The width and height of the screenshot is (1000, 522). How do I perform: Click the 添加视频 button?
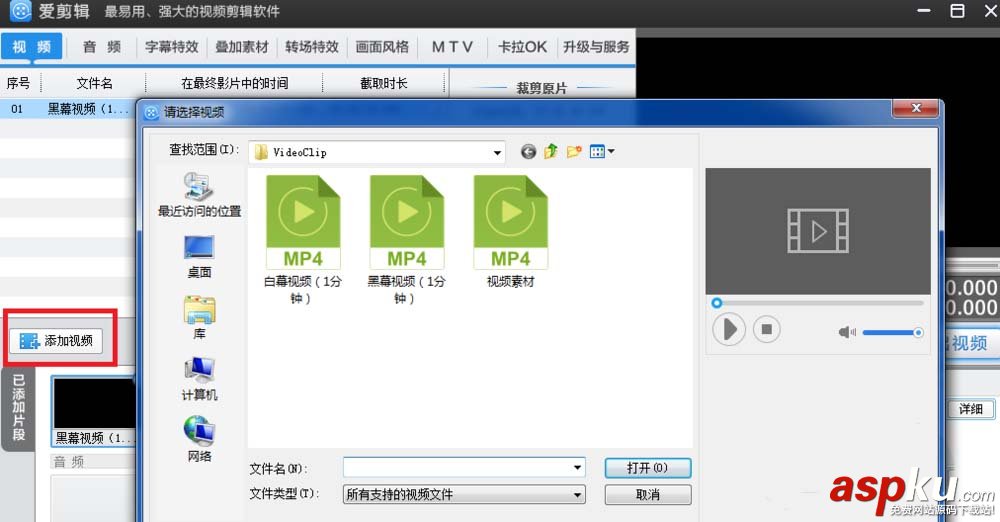[x=57, y=341]
